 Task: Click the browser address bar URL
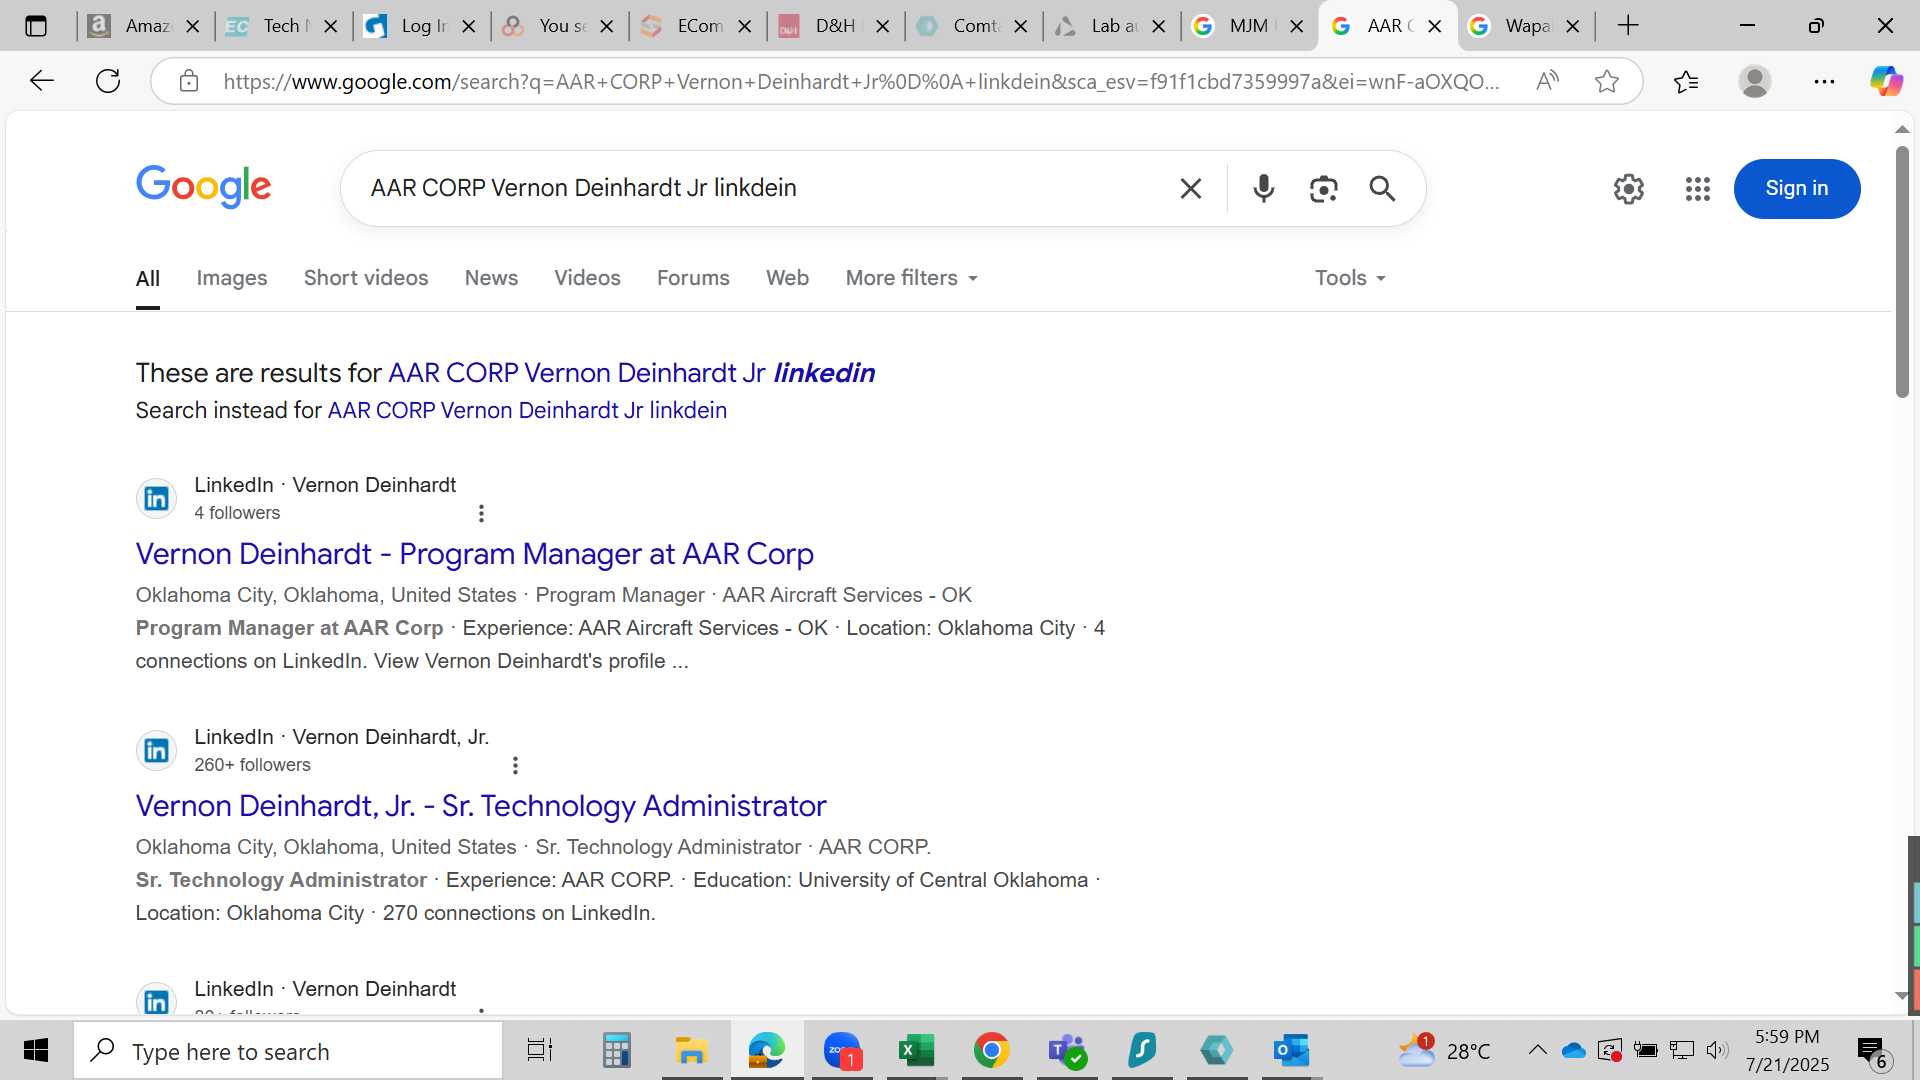click(x=861, y=81)
